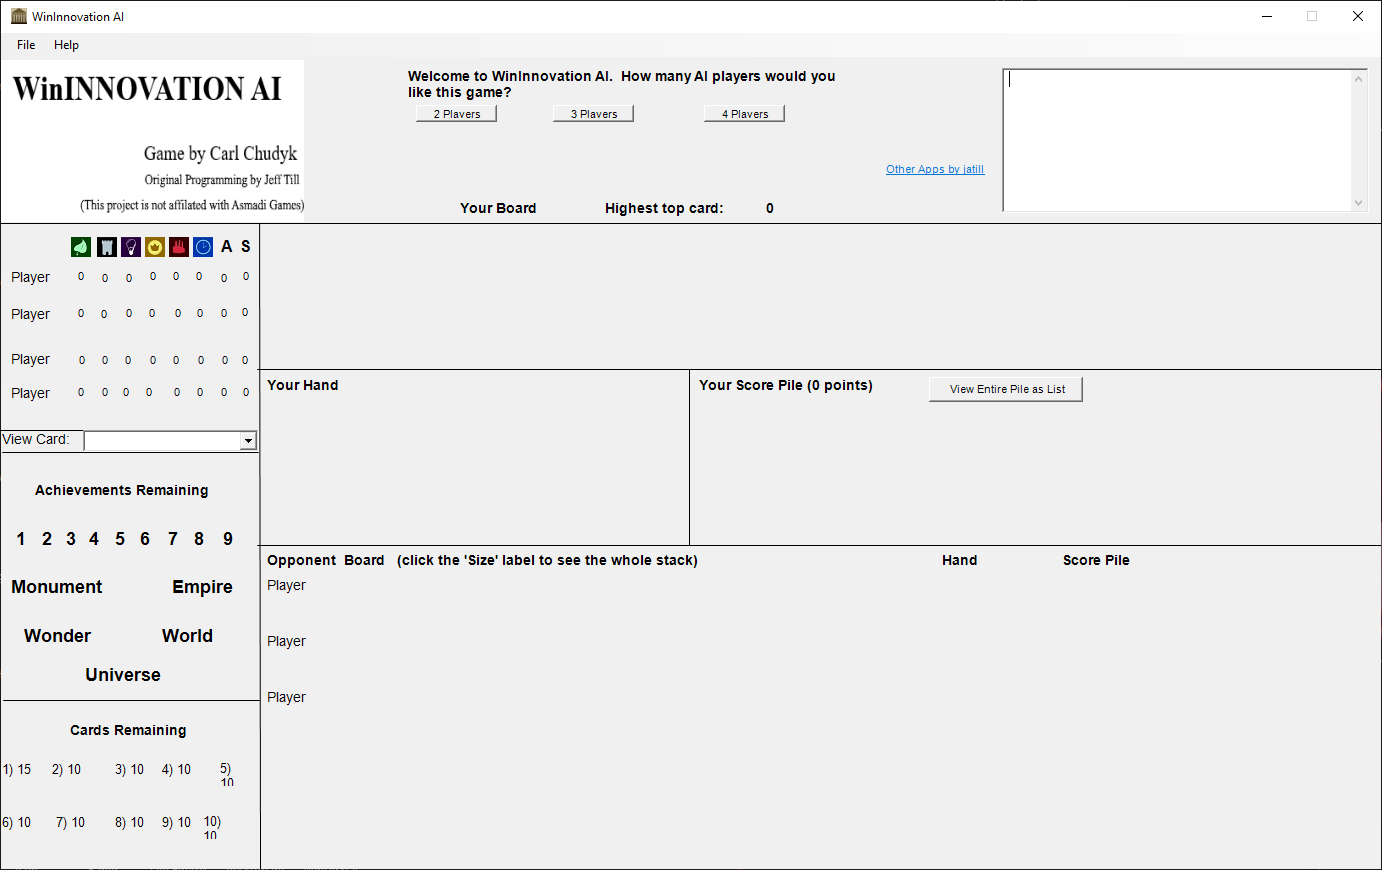Click the log box scroll down arrow
Viewport: 1382px width, 870px height.
1358,202
